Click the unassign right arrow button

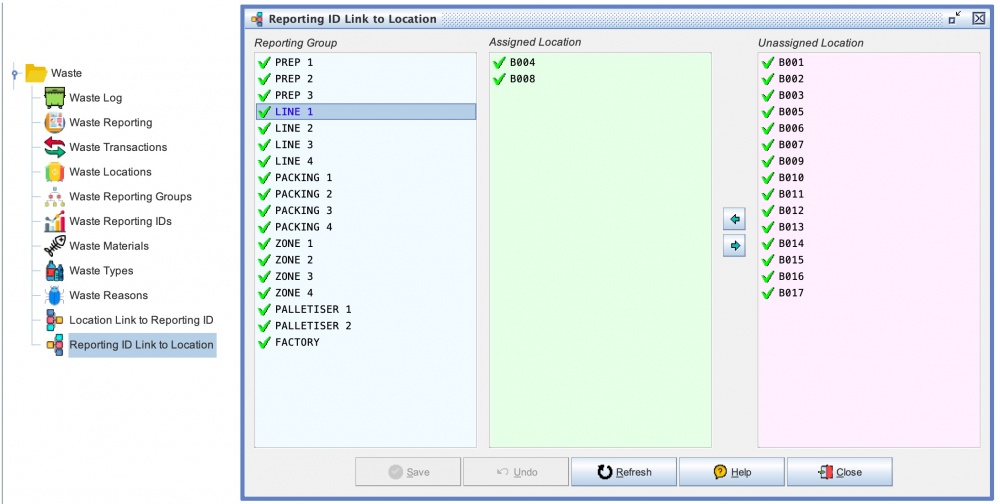pyautogui.click(x=734, y=245)
